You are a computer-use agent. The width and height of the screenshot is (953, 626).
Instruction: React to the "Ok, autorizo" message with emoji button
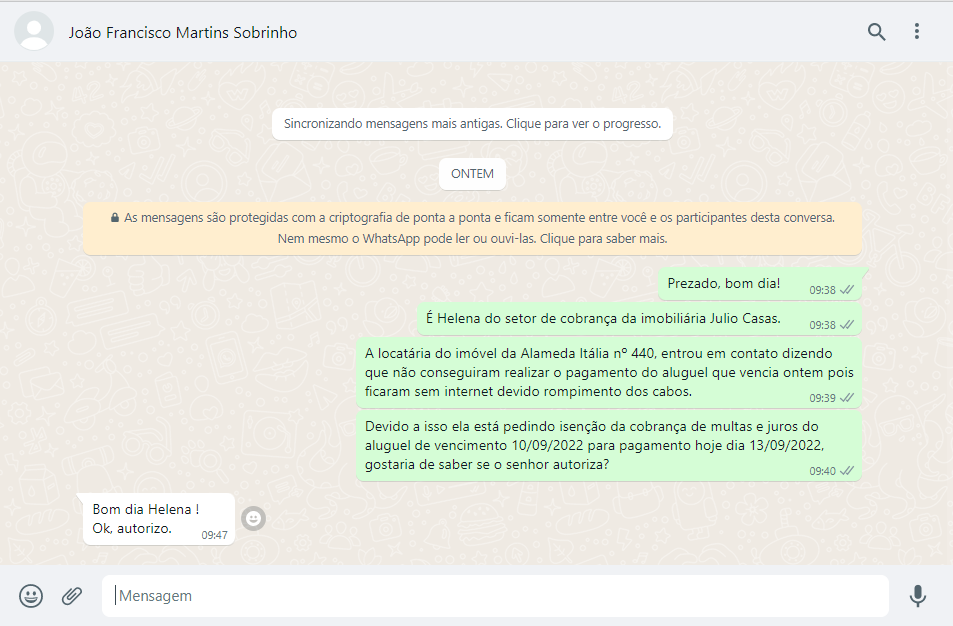[x=254, y=519]
